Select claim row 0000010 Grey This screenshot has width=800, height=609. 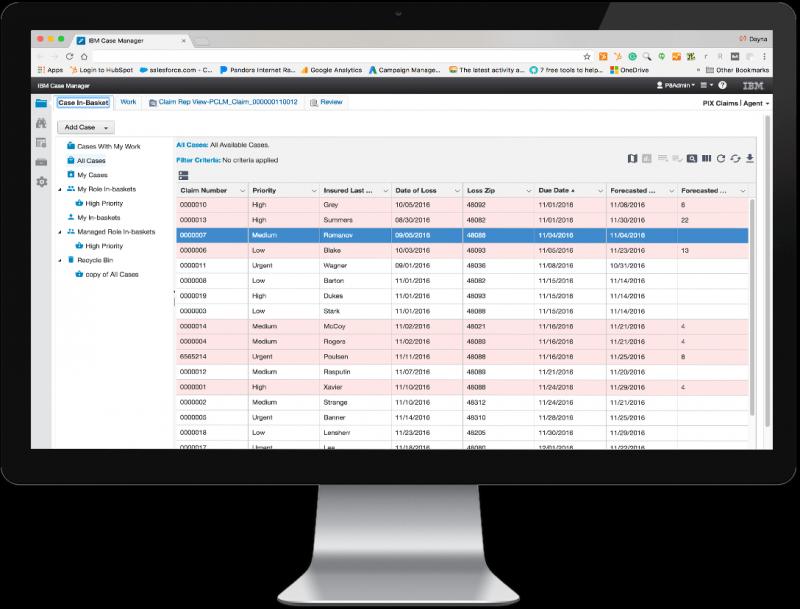coord(462,205)
